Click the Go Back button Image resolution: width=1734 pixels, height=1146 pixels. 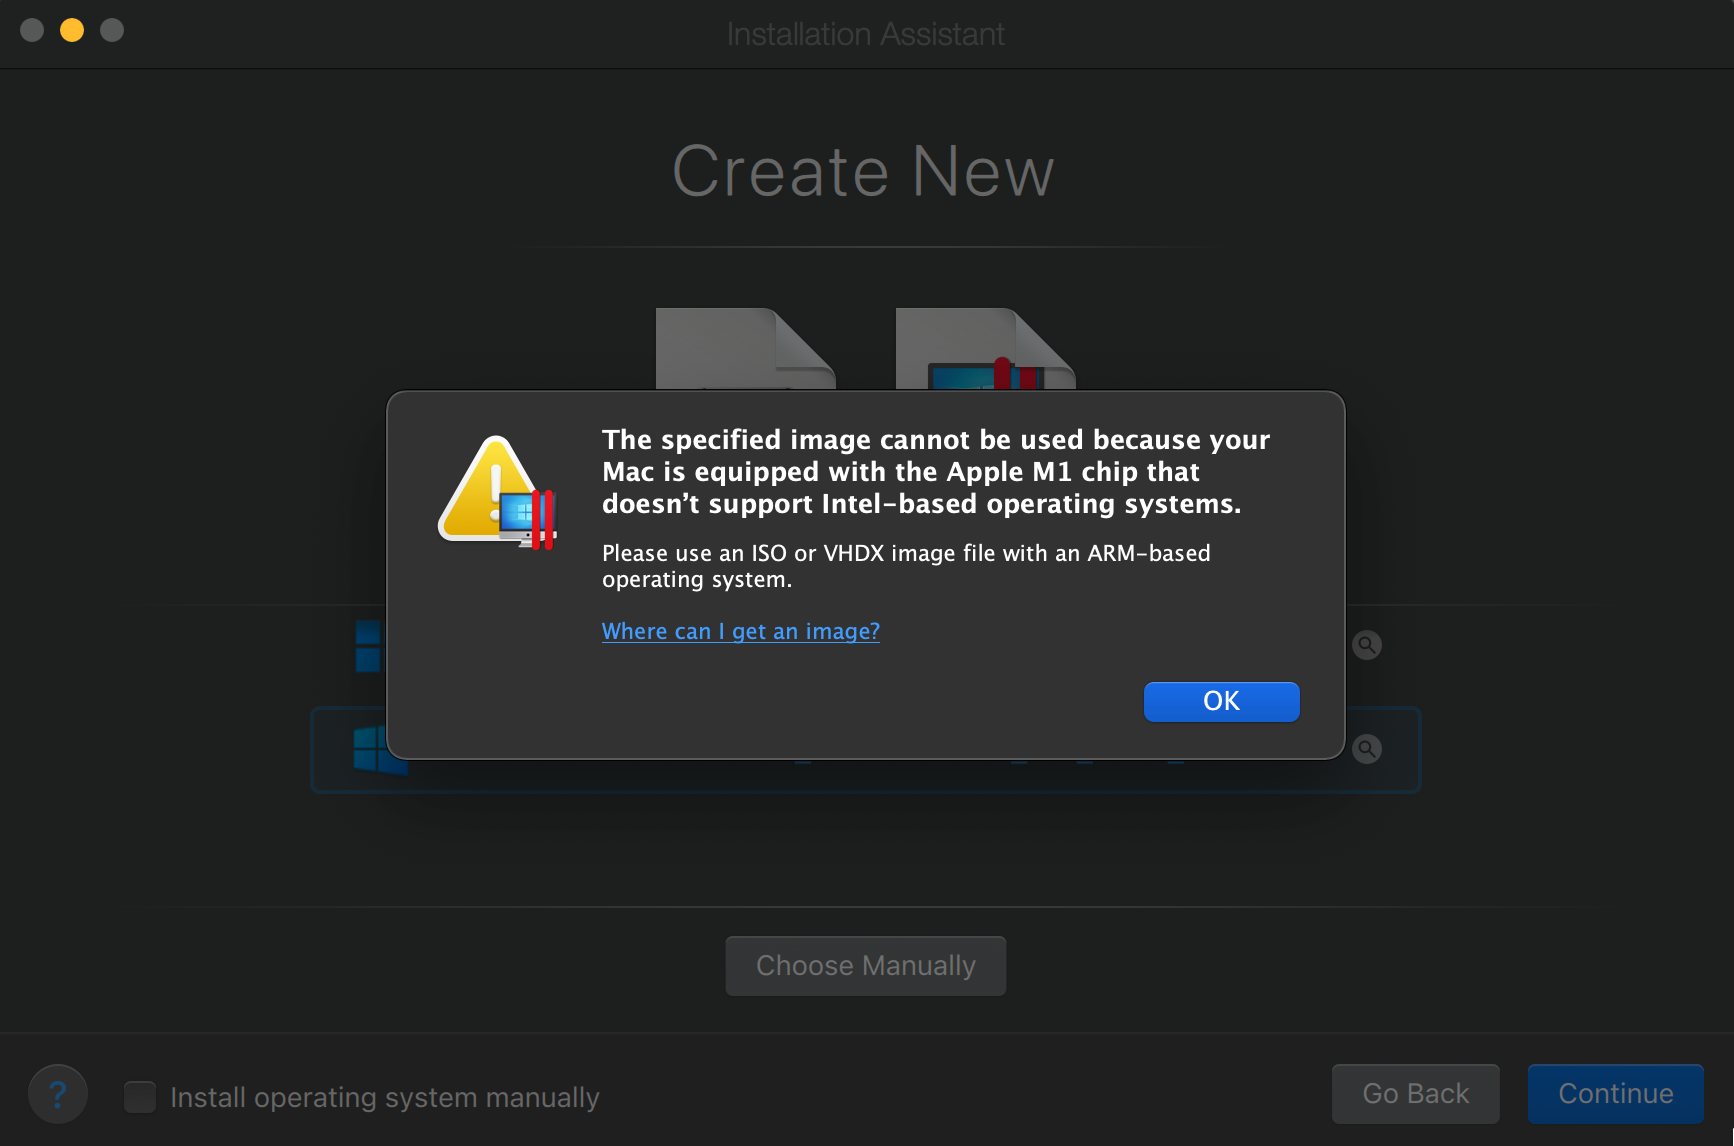[1416, 1093]
